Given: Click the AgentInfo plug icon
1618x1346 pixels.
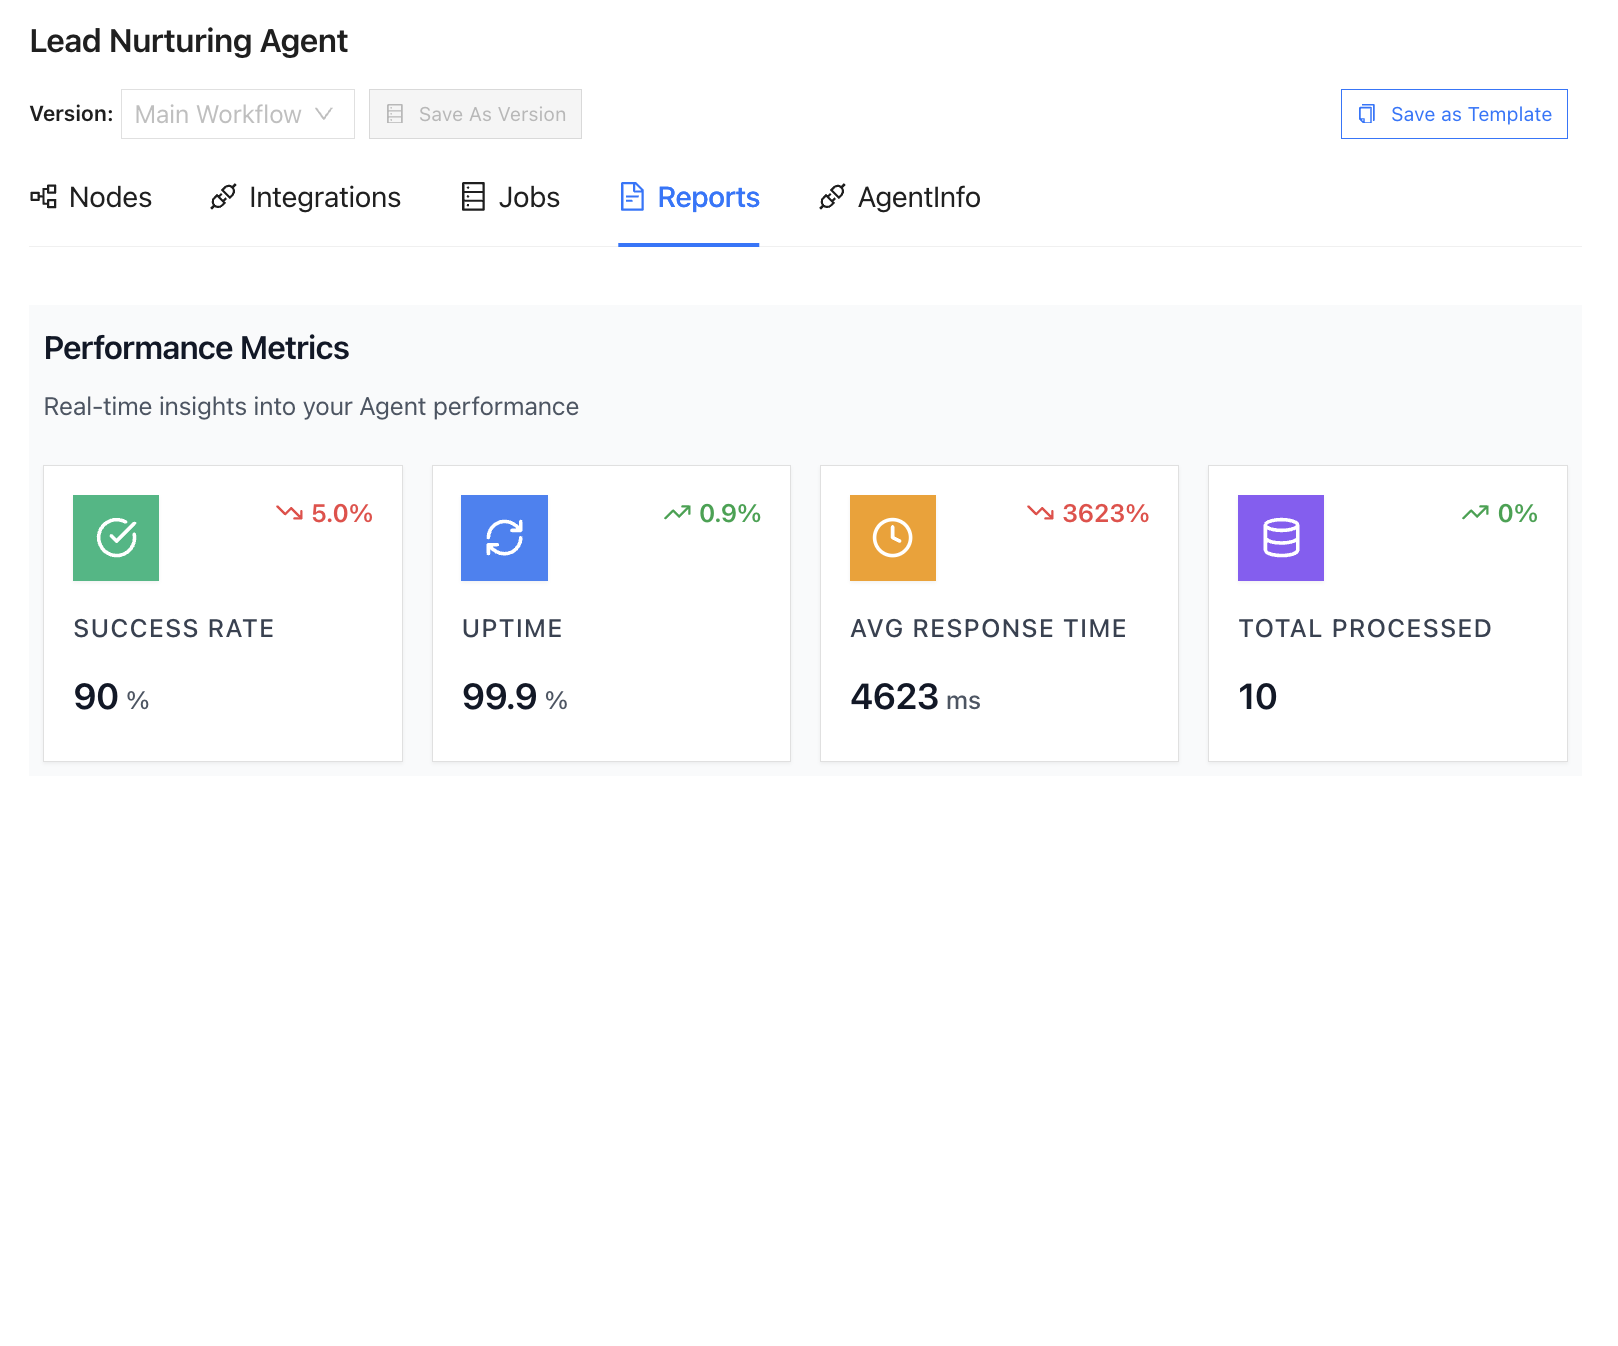Looking at the screenshot, I should [x=832, y=197].
